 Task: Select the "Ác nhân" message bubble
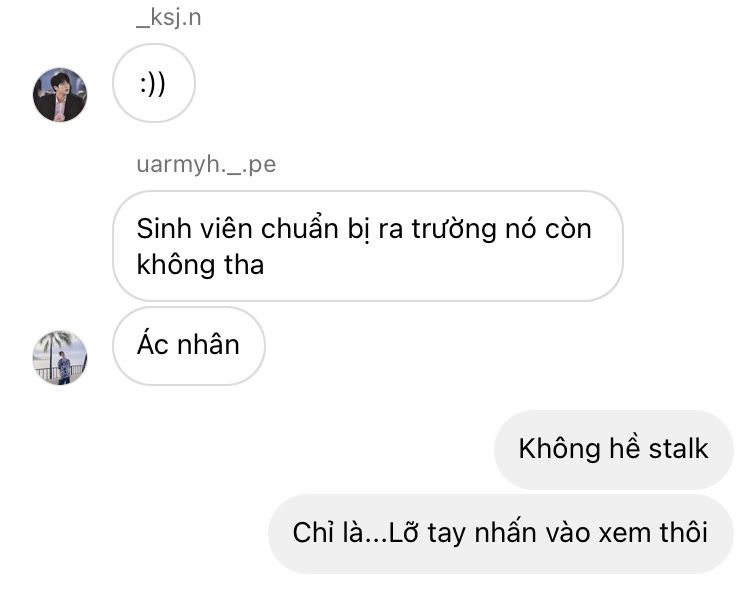[188, 346]
